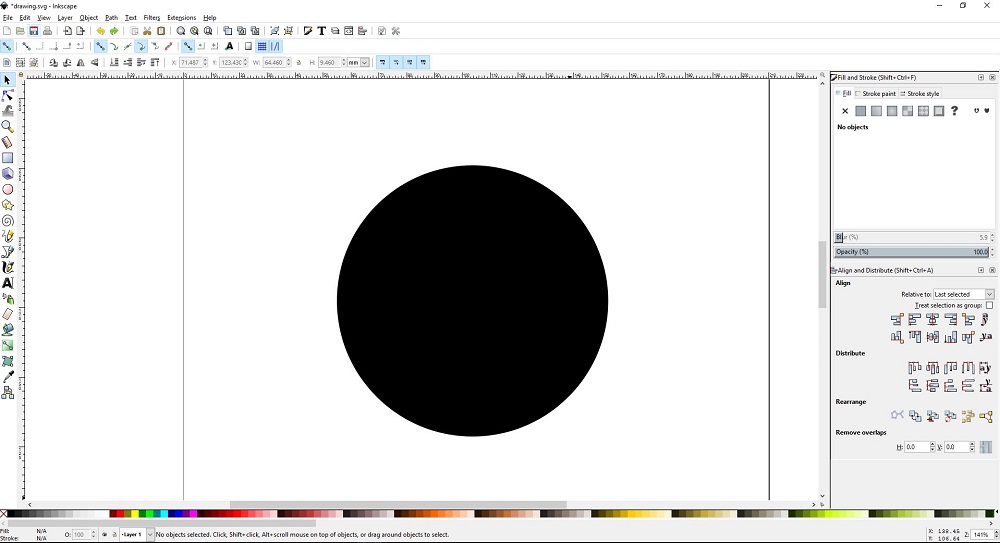Screen dimensions: 1000x543
Task: Select the Paint Bucket tool
Action: pos(8,330)
